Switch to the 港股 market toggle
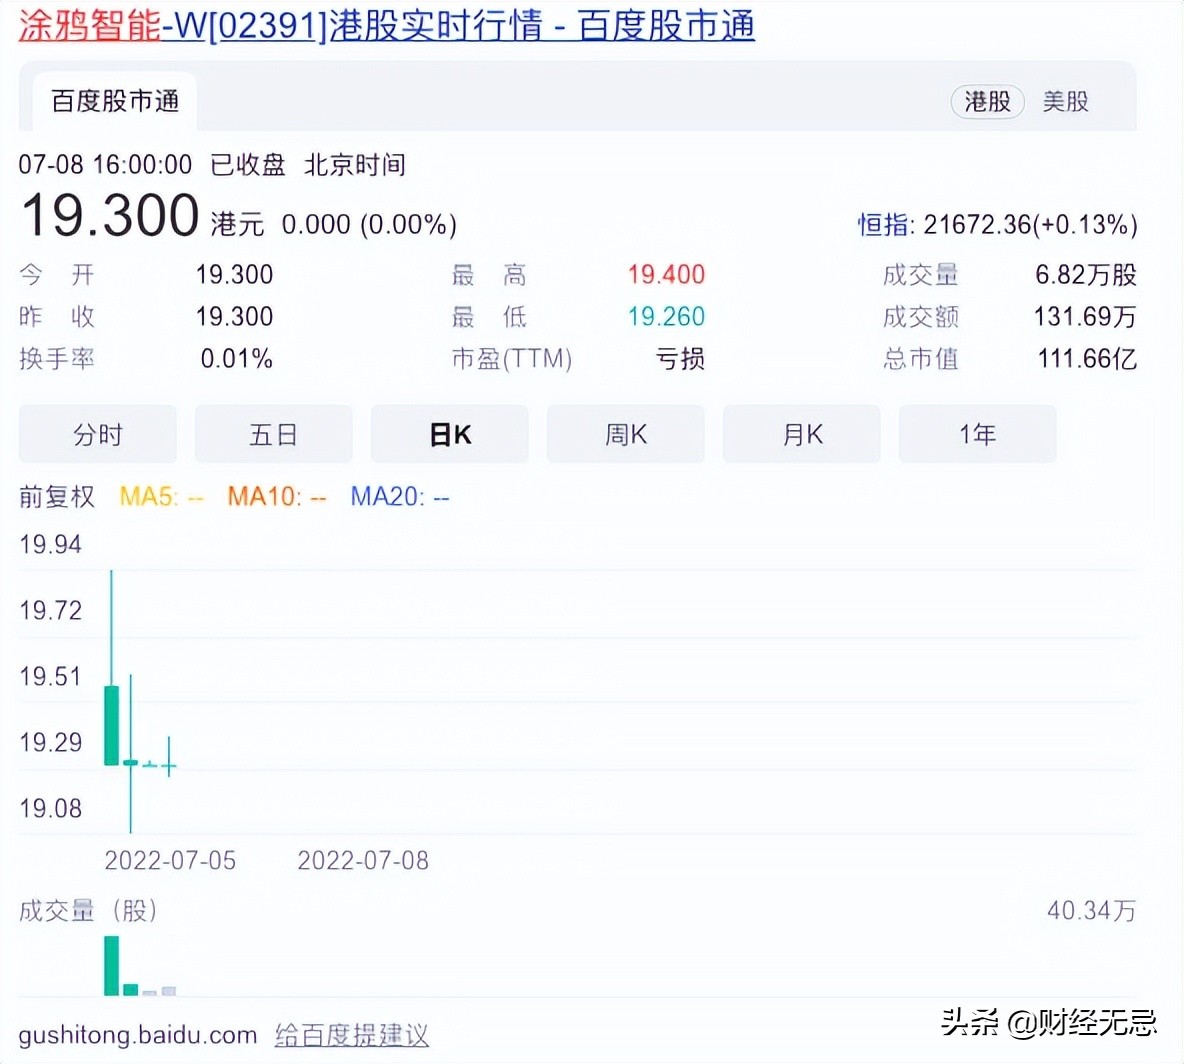This screenshot has width=1184, height=1064. [x=987, y=101]
